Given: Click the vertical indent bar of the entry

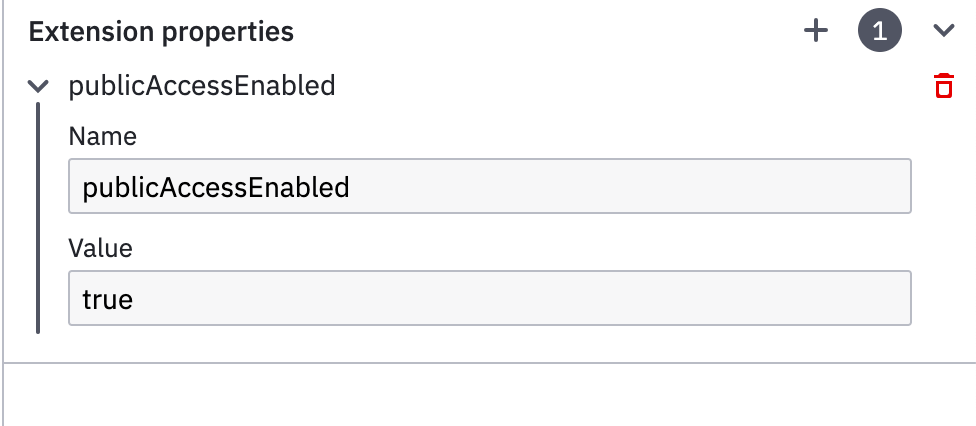Looking at the screenshot, I should point(38,218).
